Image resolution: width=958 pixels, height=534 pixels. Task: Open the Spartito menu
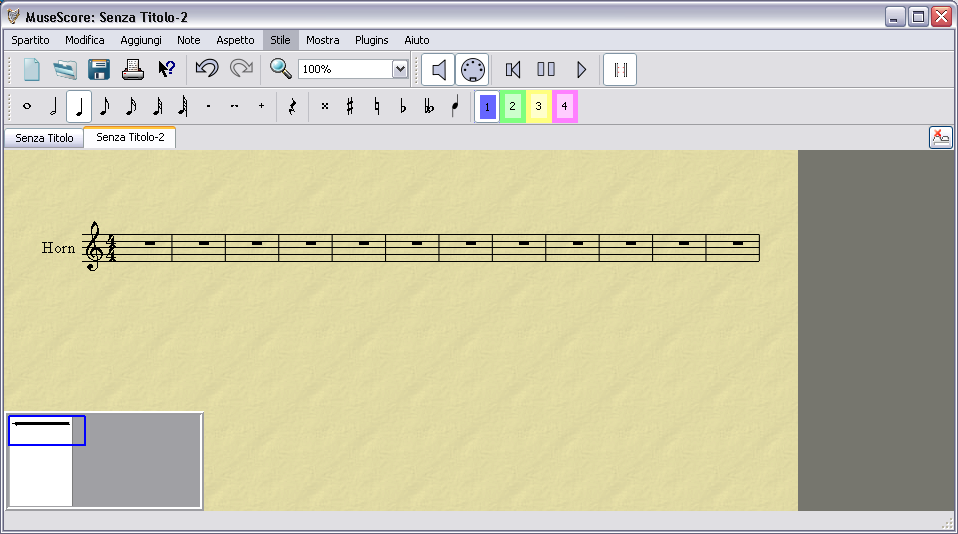31,40
